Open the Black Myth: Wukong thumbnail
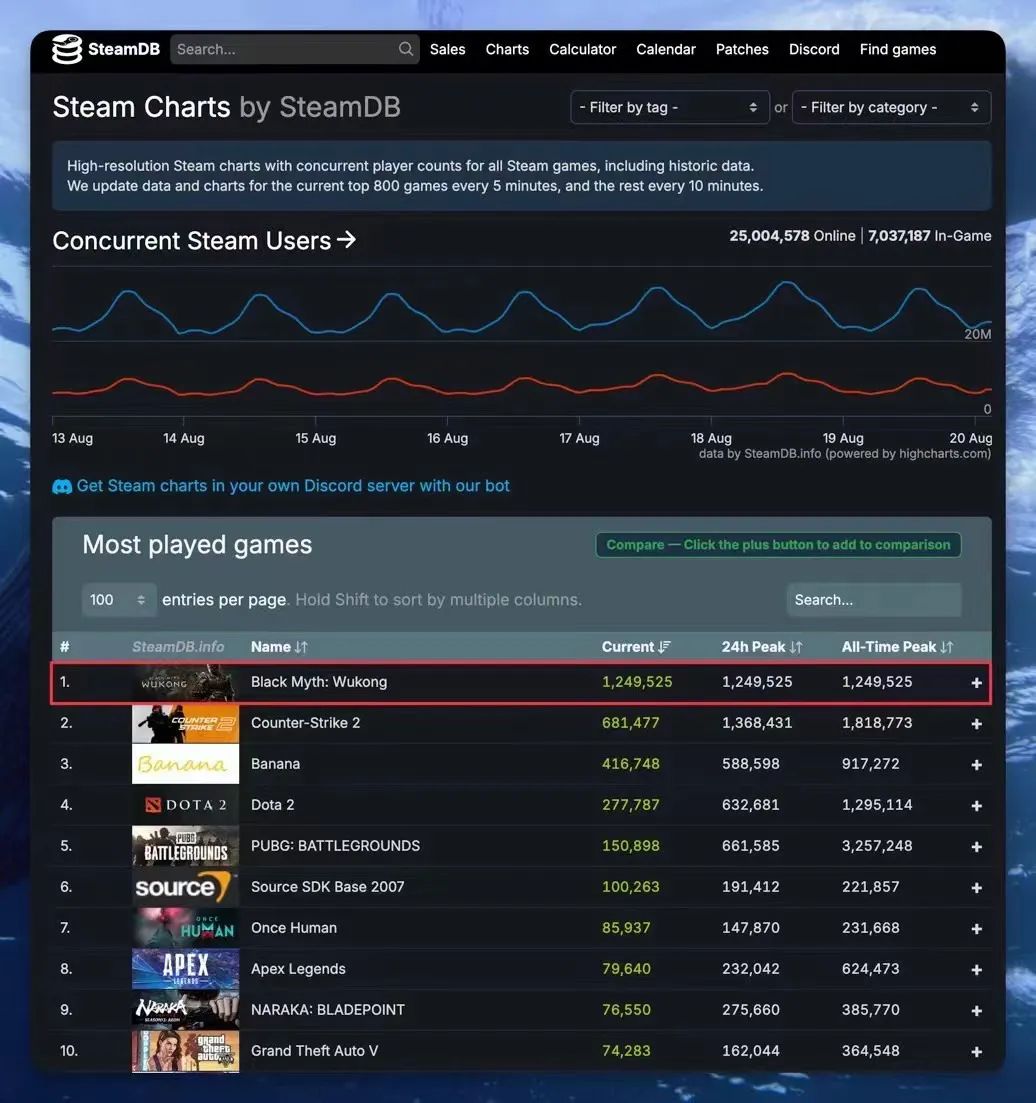 [x=185, y=682]
